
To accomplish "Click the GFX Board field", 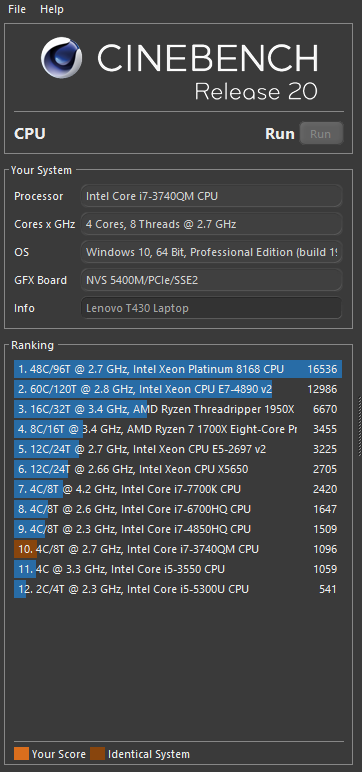I will click(211, 280).
